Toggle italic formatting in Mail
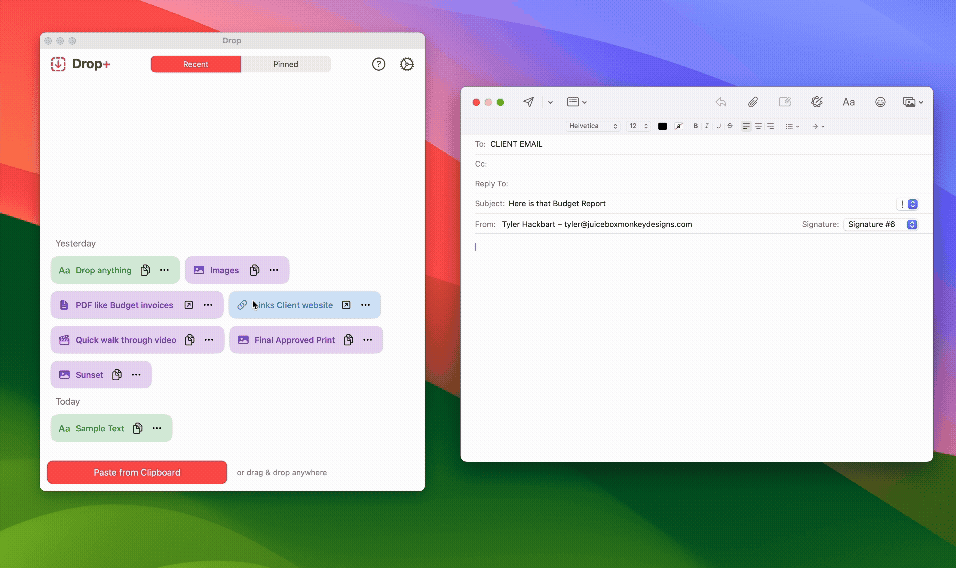The width and height of the screenshot is (956, 568). point(707,126)
